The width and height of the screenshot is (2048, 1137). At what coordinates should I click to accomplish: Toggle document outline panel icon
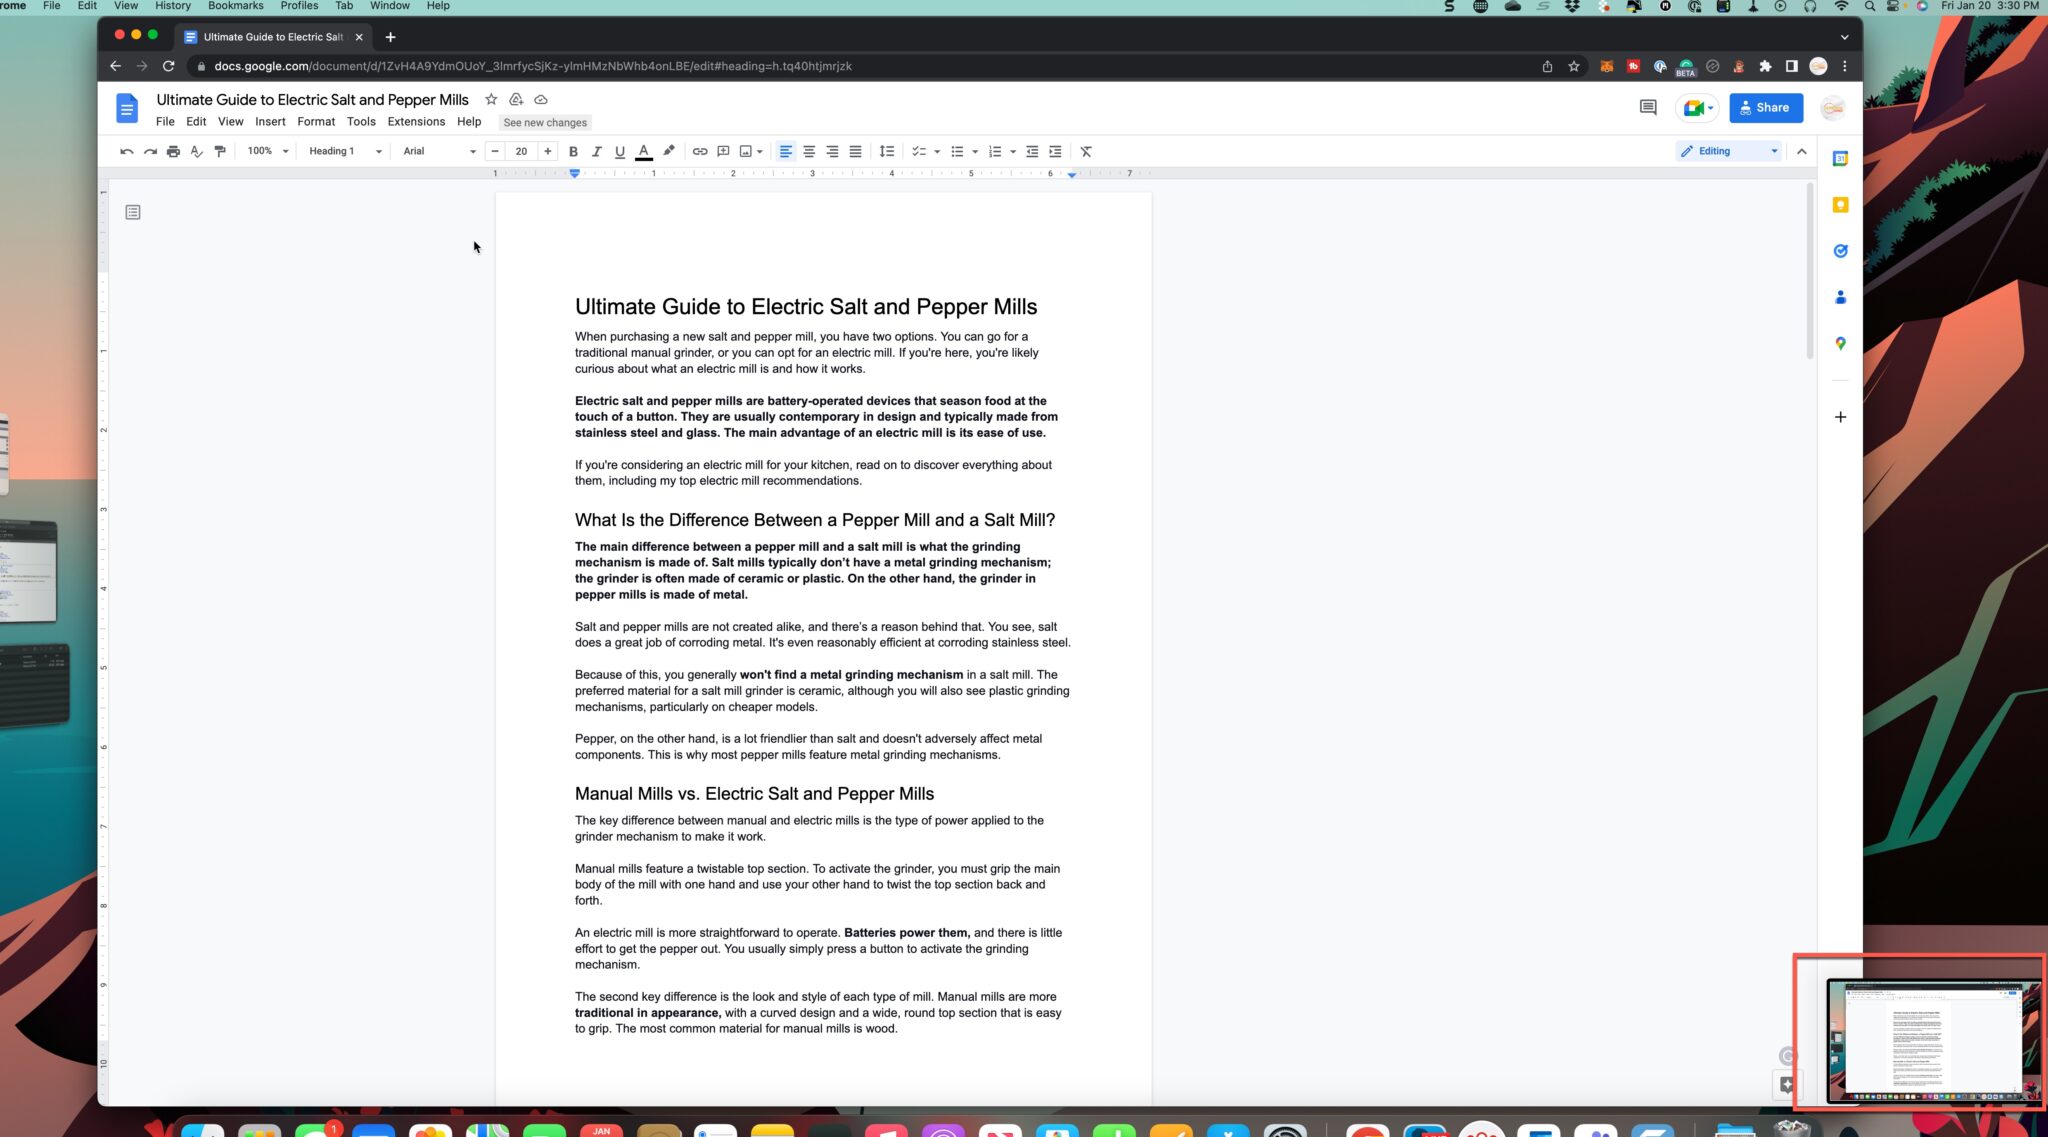[x=133, y=211]
